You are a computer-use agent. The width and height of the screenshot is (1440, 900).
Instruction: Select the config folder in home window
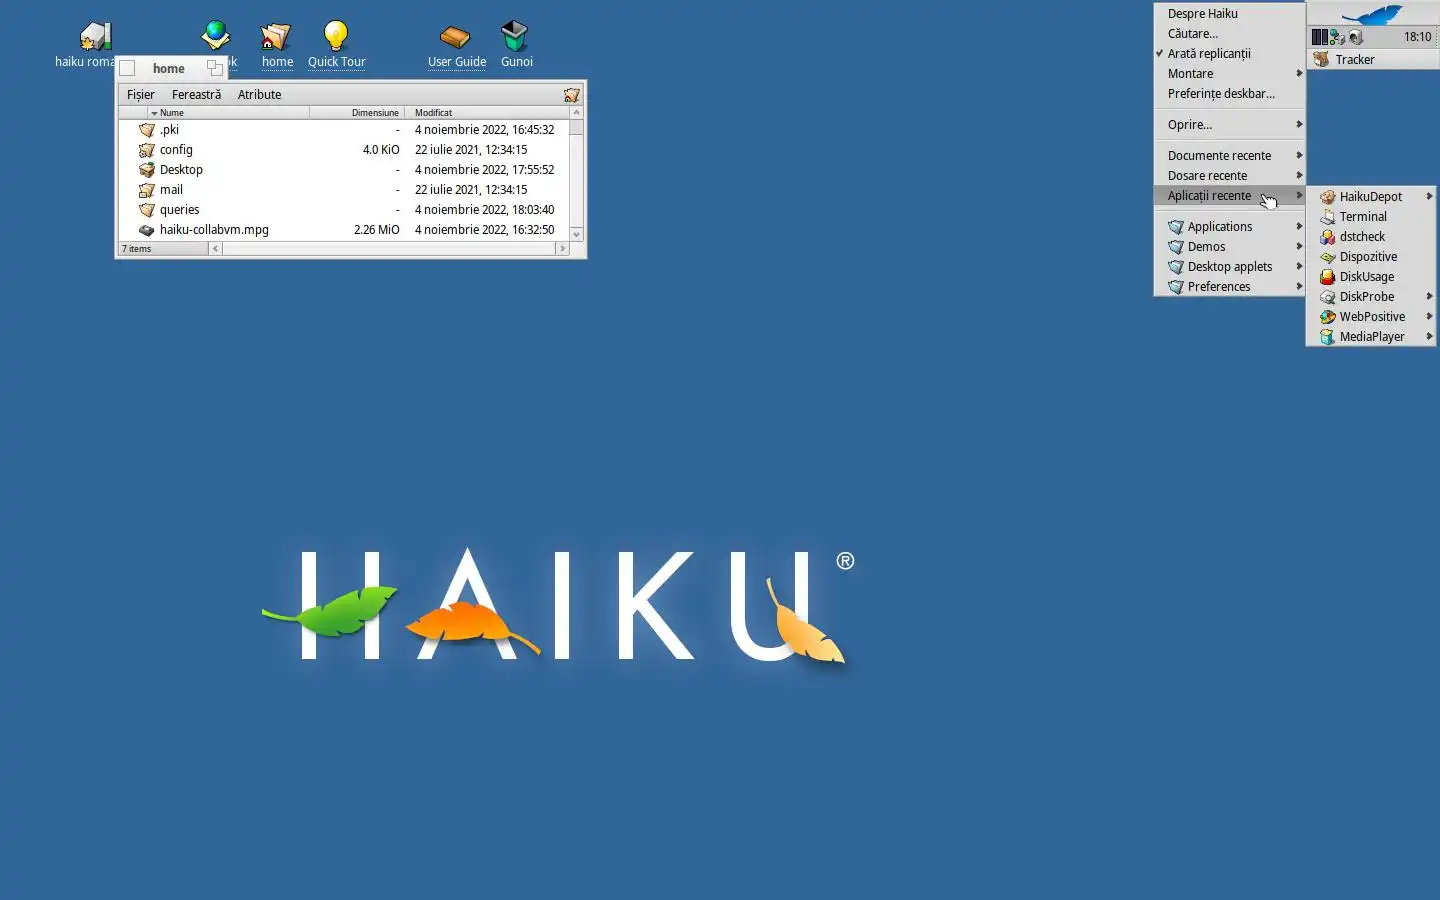pyautogui.click(x=166, y=150)
